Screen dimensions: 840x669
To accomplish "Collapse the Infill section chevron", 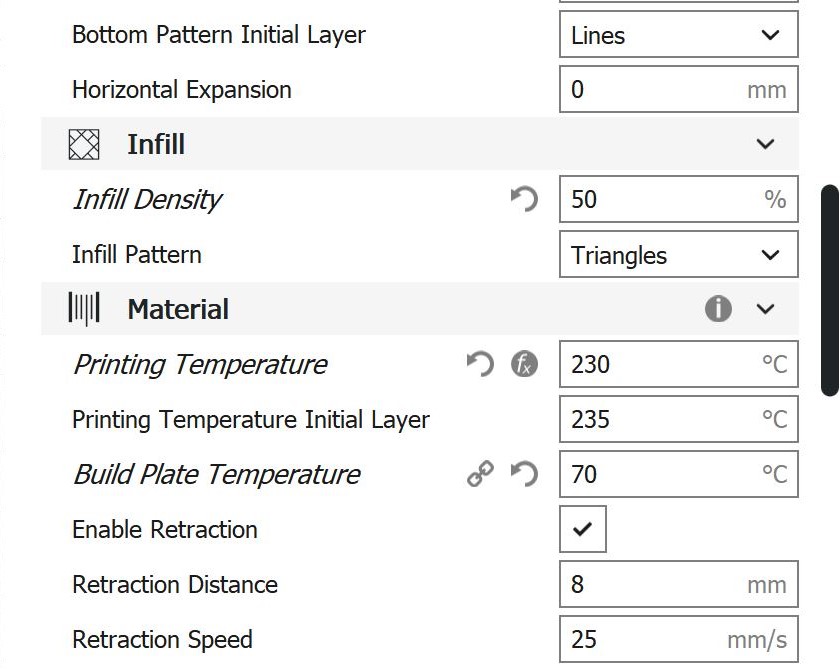I will click(766, 144).
